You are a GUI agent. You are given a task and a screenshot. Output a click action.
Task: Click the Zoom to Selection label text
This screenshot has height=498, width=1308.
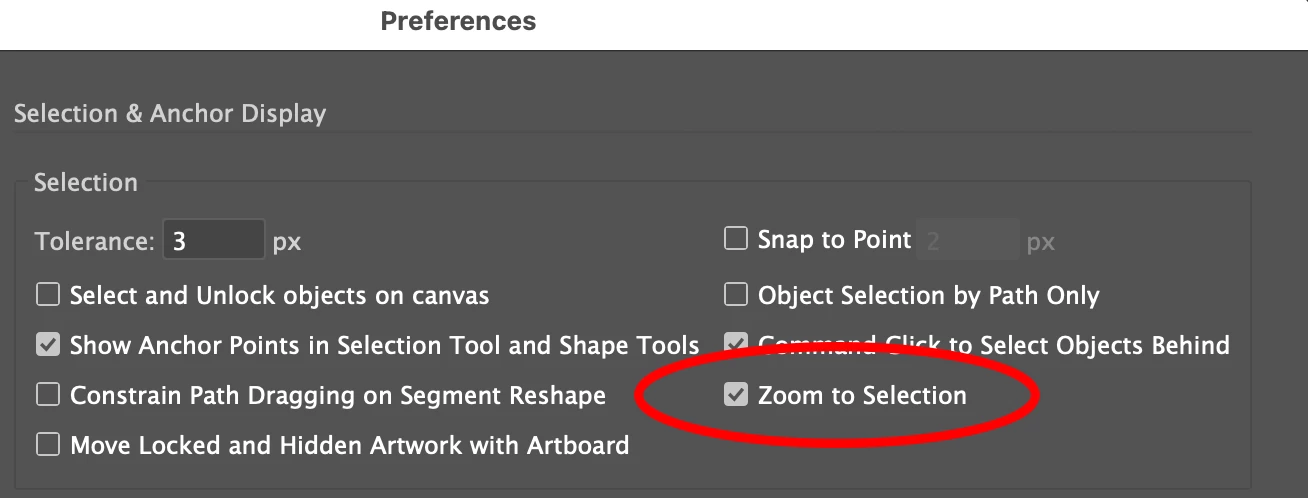862,396
